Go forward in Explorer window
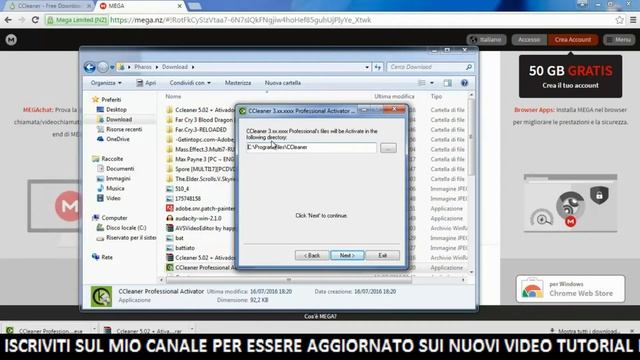The width and height of the screenshot is (640, 360). (x=103, y=67)
